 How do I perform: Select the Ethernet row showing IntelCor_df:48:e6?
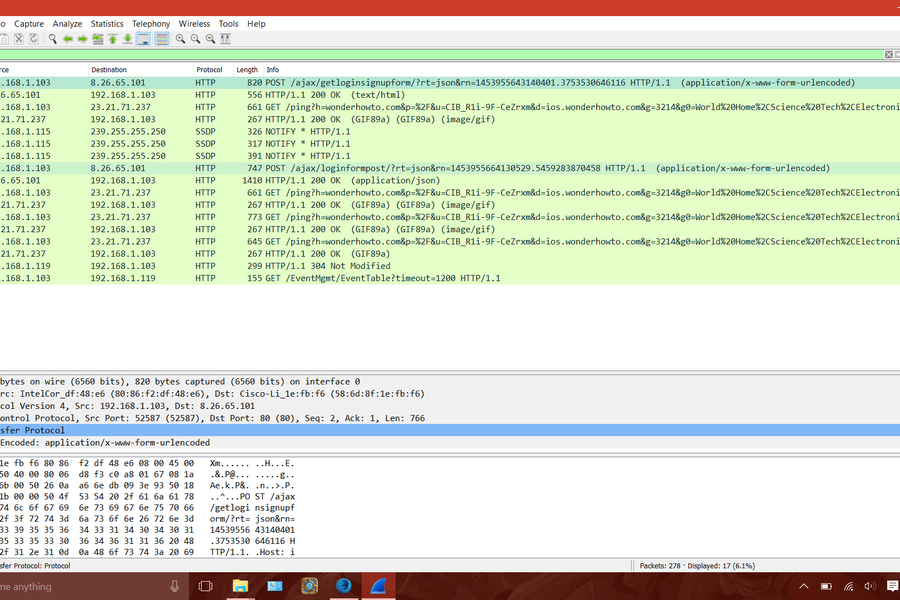[x=450, y=394]
